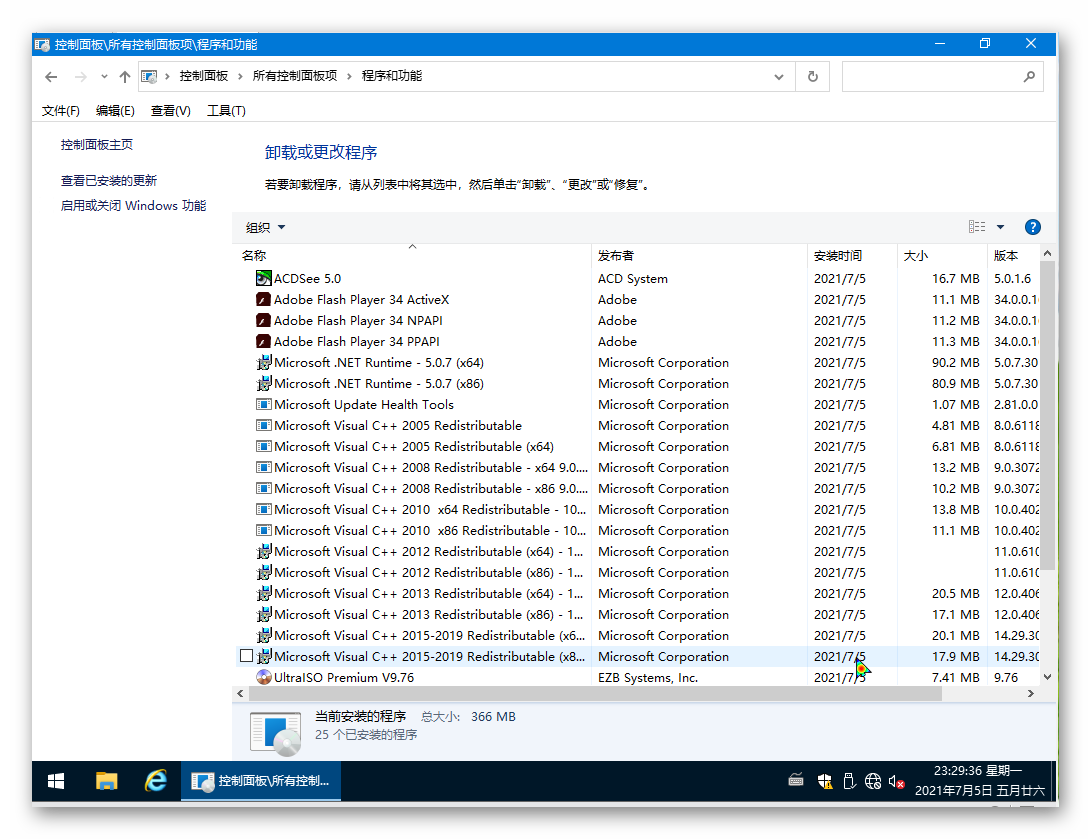Expand the view options dropdown arrow
The image size is (1091, 839).
[x=1001, y=227]
